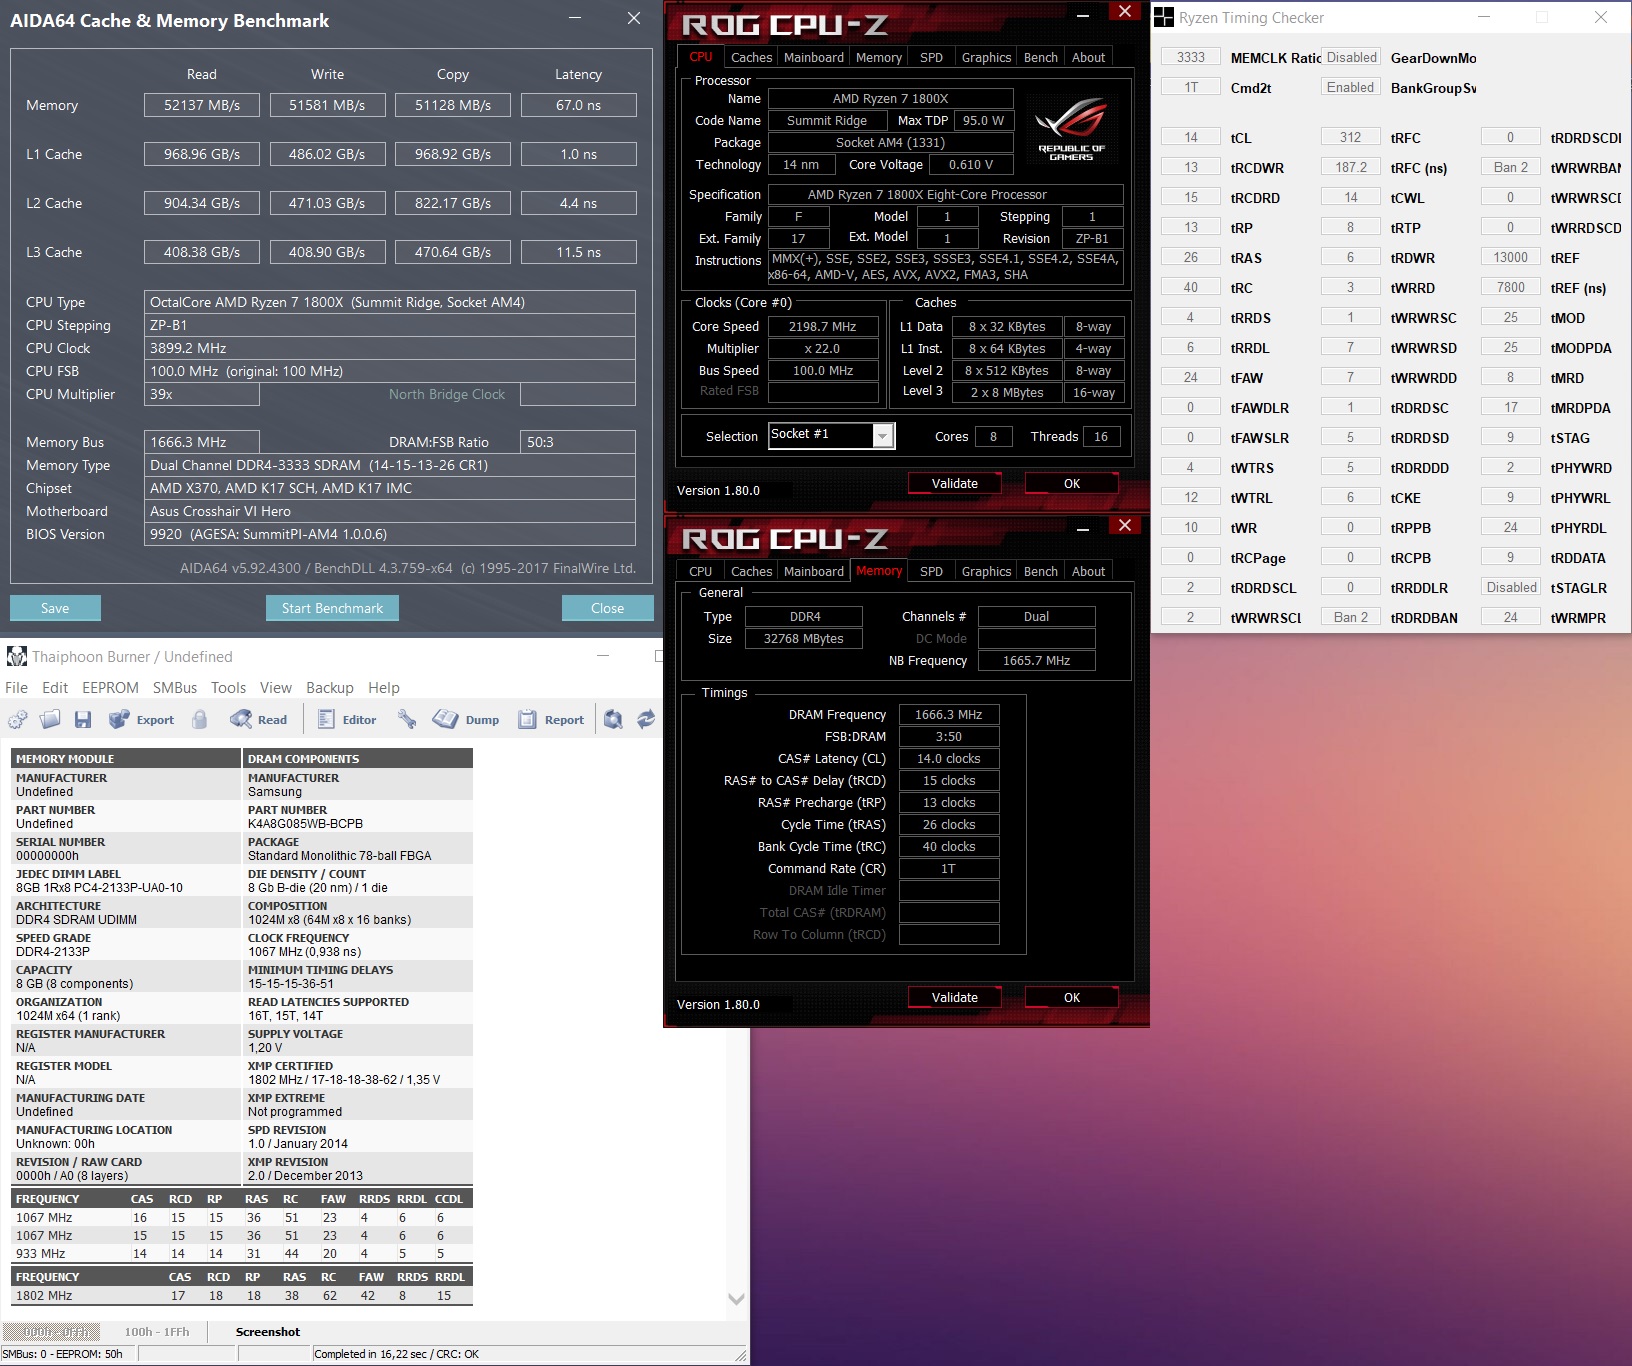Open the Tools menu in Thaiphoon Burner
Viewport: 1632px width, 1366px height.
point(228,687)
